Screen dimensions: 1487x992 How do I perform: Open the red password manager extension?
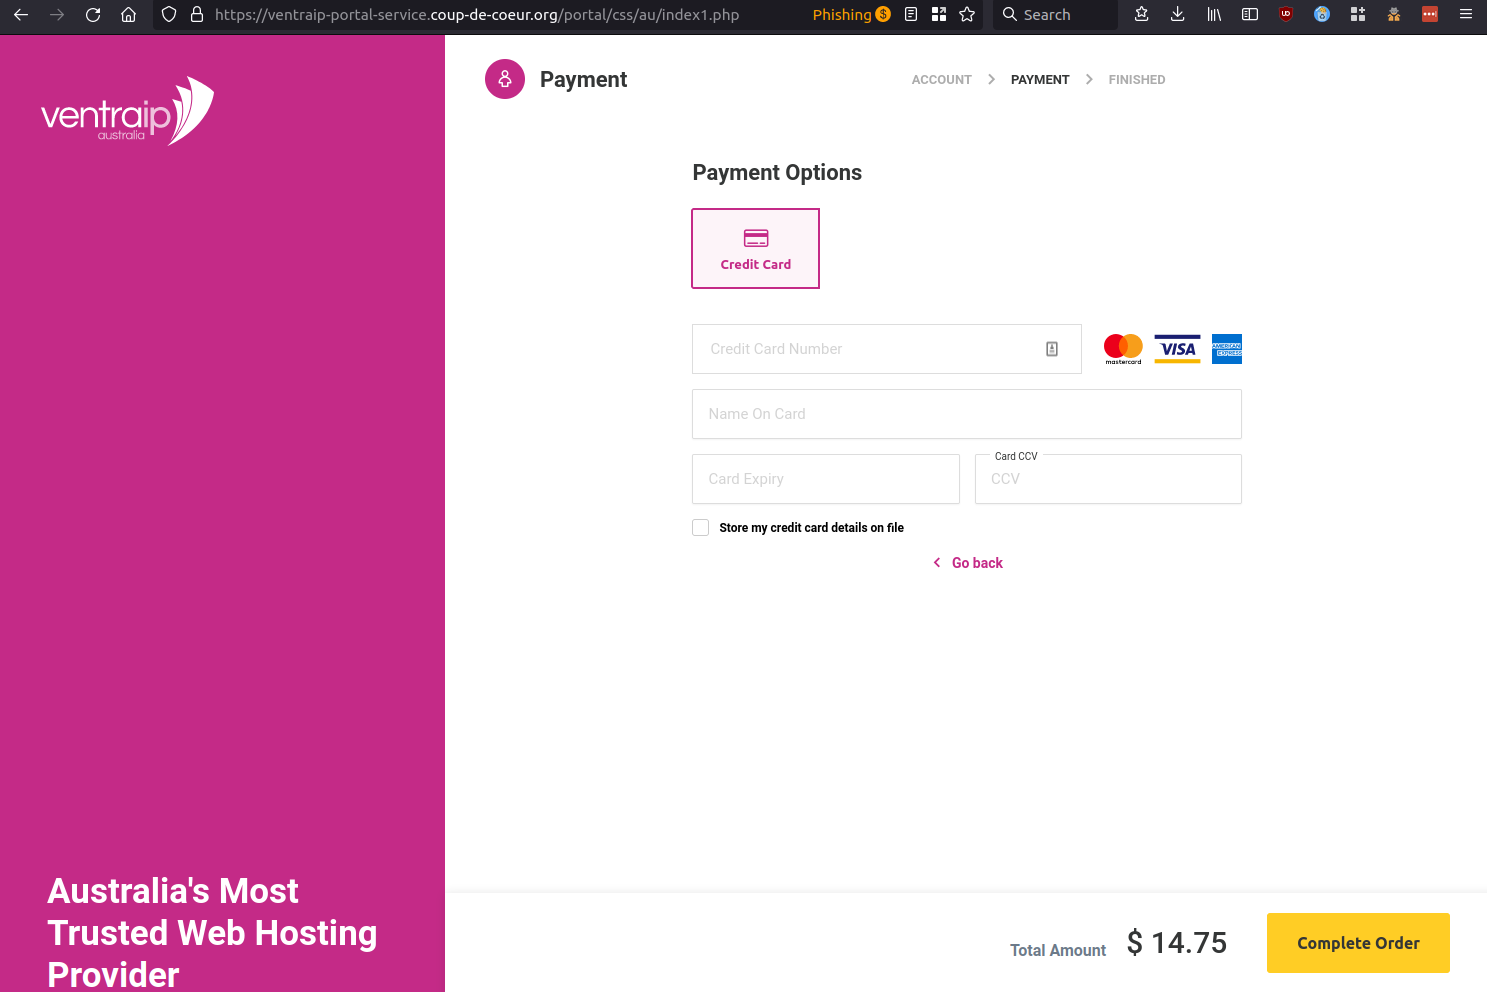point(1429,14)
